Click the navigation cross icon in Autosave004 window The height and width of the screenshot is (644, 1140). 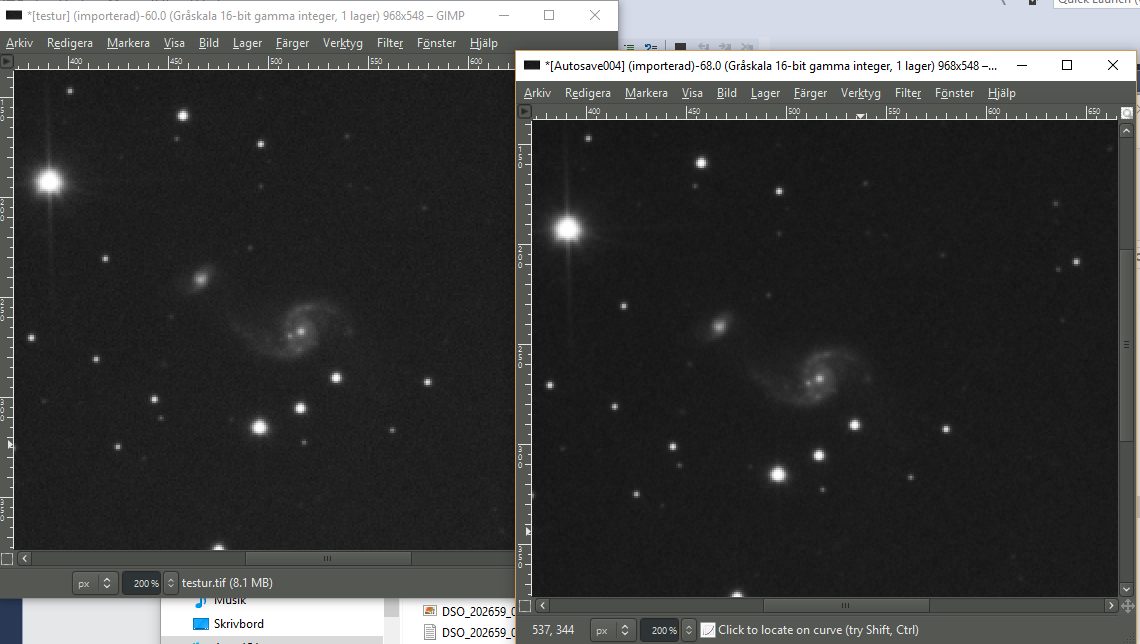click(x=1127, y=606)
